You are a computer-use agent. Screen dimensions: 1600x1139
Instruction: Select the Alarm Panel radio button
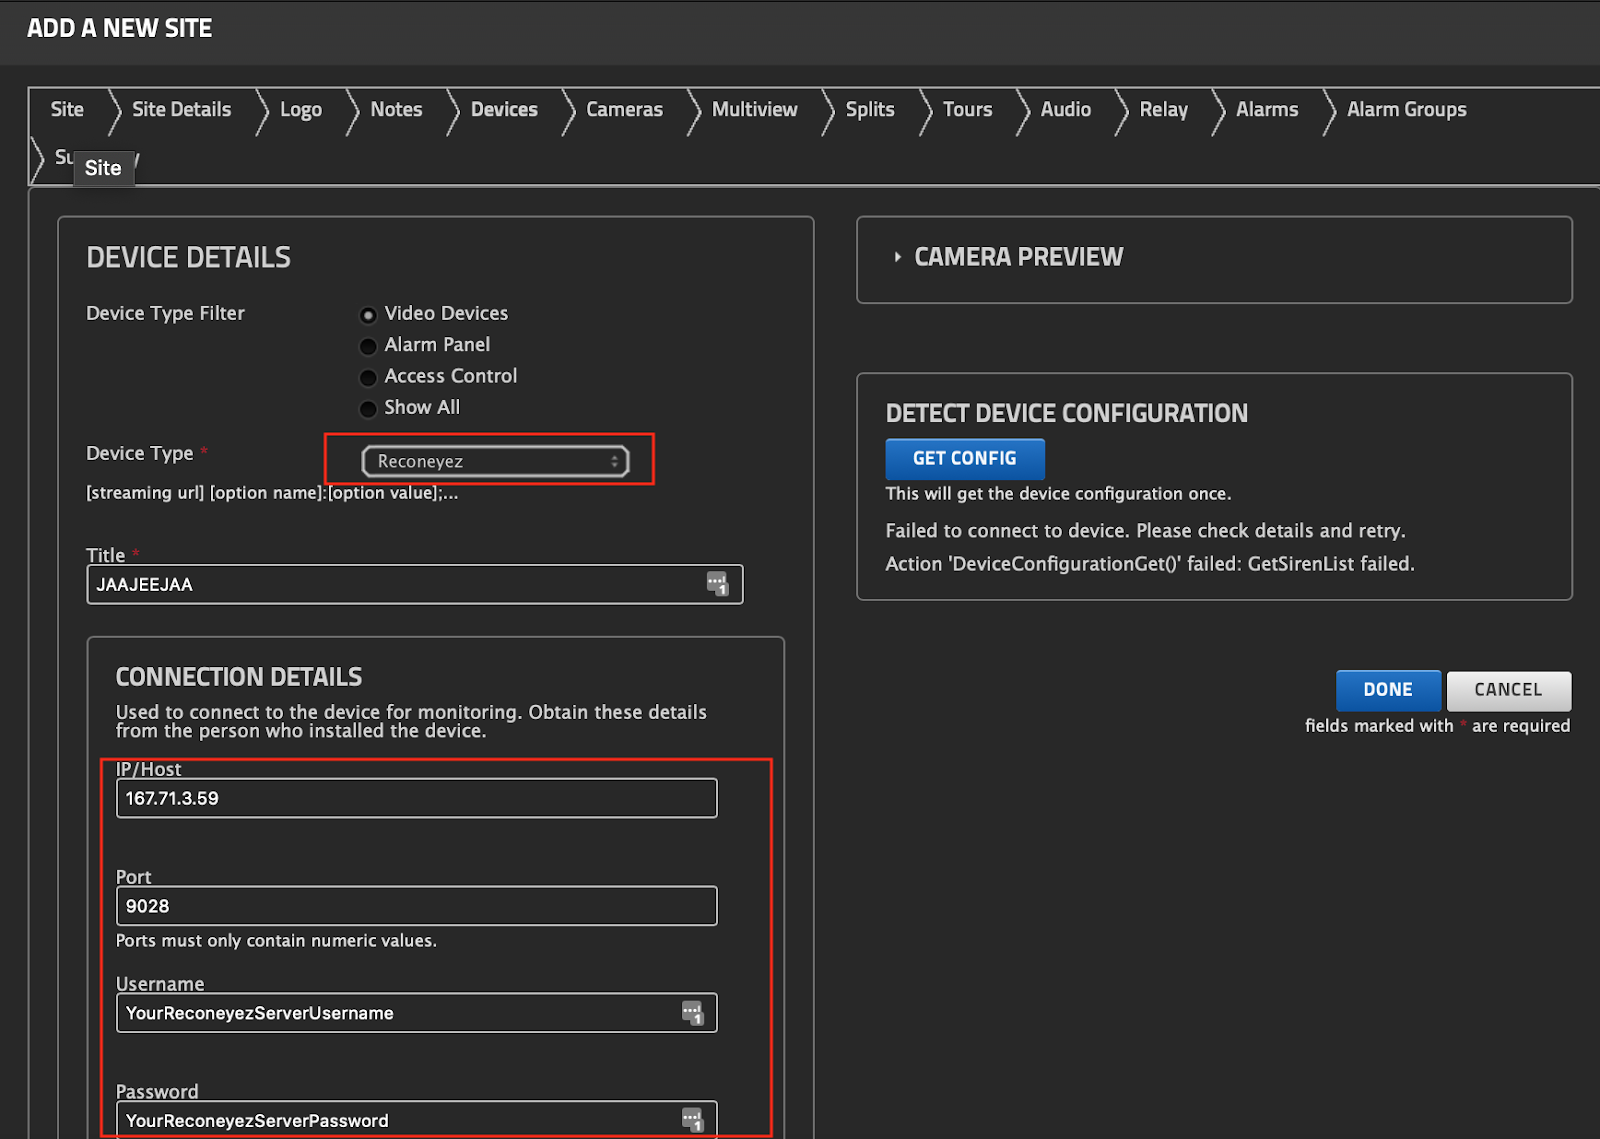point(368,346)
